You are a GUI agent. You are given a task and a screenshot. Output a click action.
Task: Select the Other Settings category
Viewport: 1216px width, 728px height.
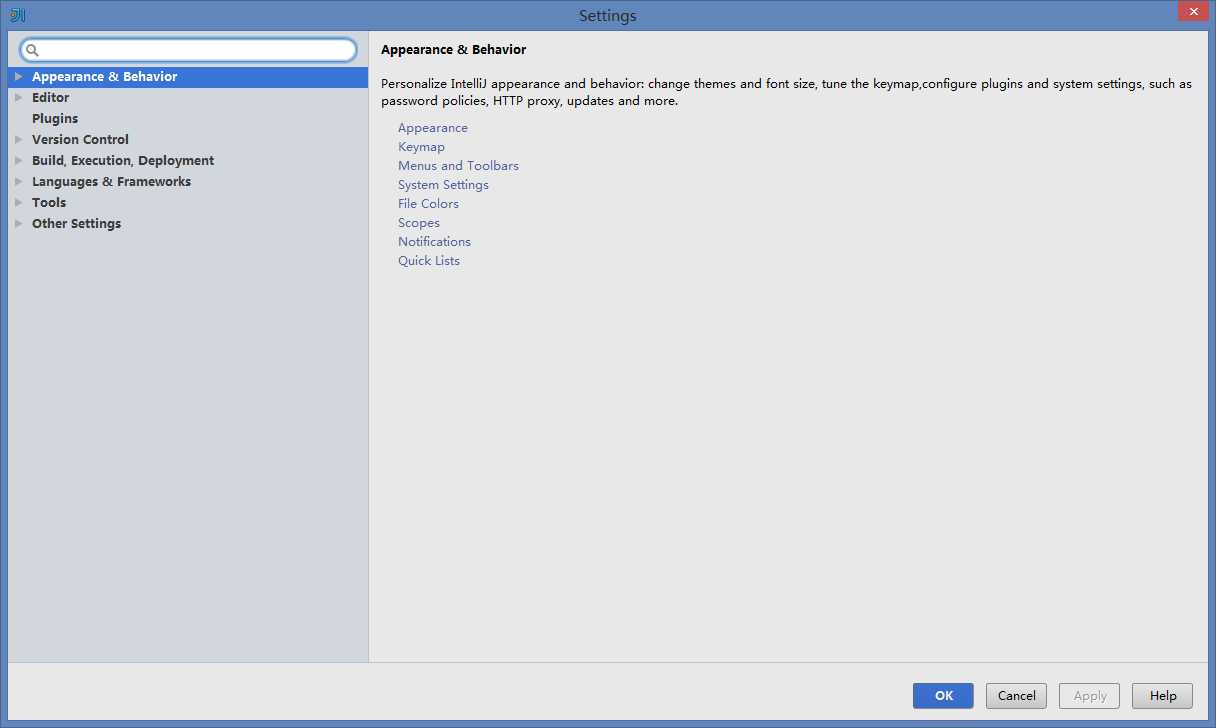pyautogui.click(x=188, y=224)
